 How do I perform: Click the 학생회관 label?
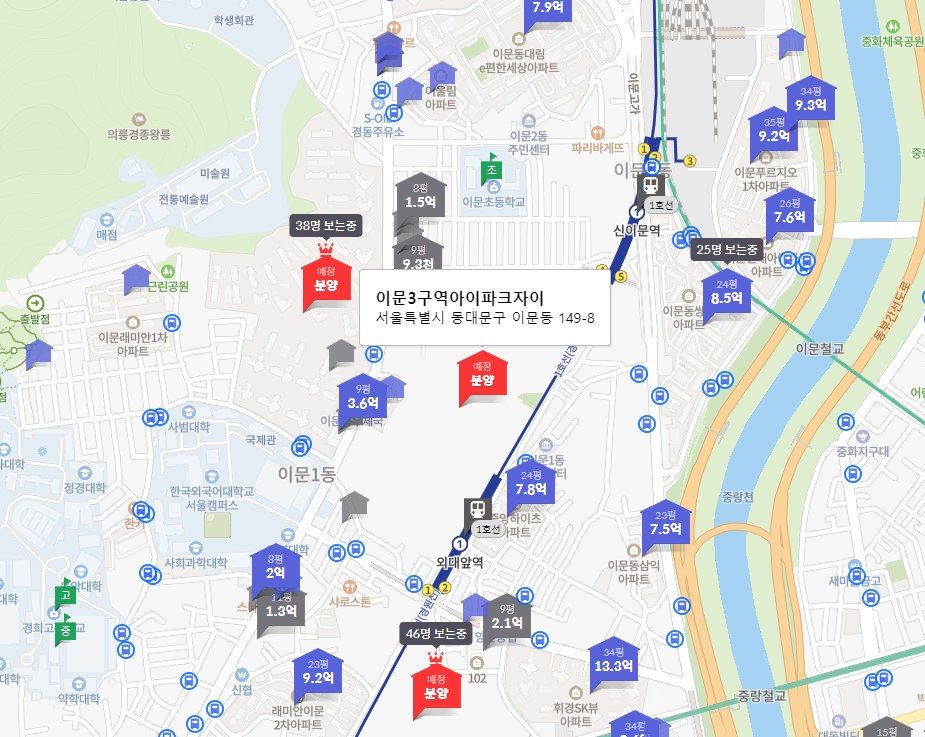(234, 21)
